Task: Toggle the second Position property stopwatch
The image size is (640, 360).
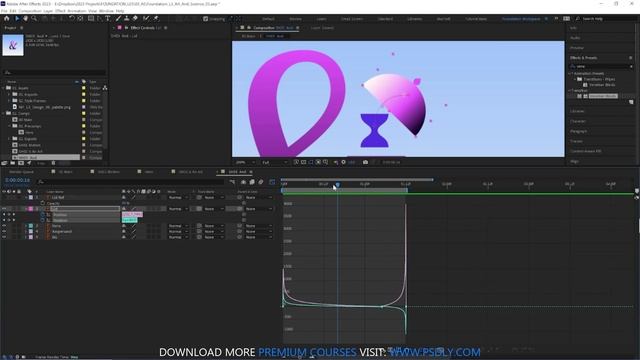Action: tap(42, 220)
